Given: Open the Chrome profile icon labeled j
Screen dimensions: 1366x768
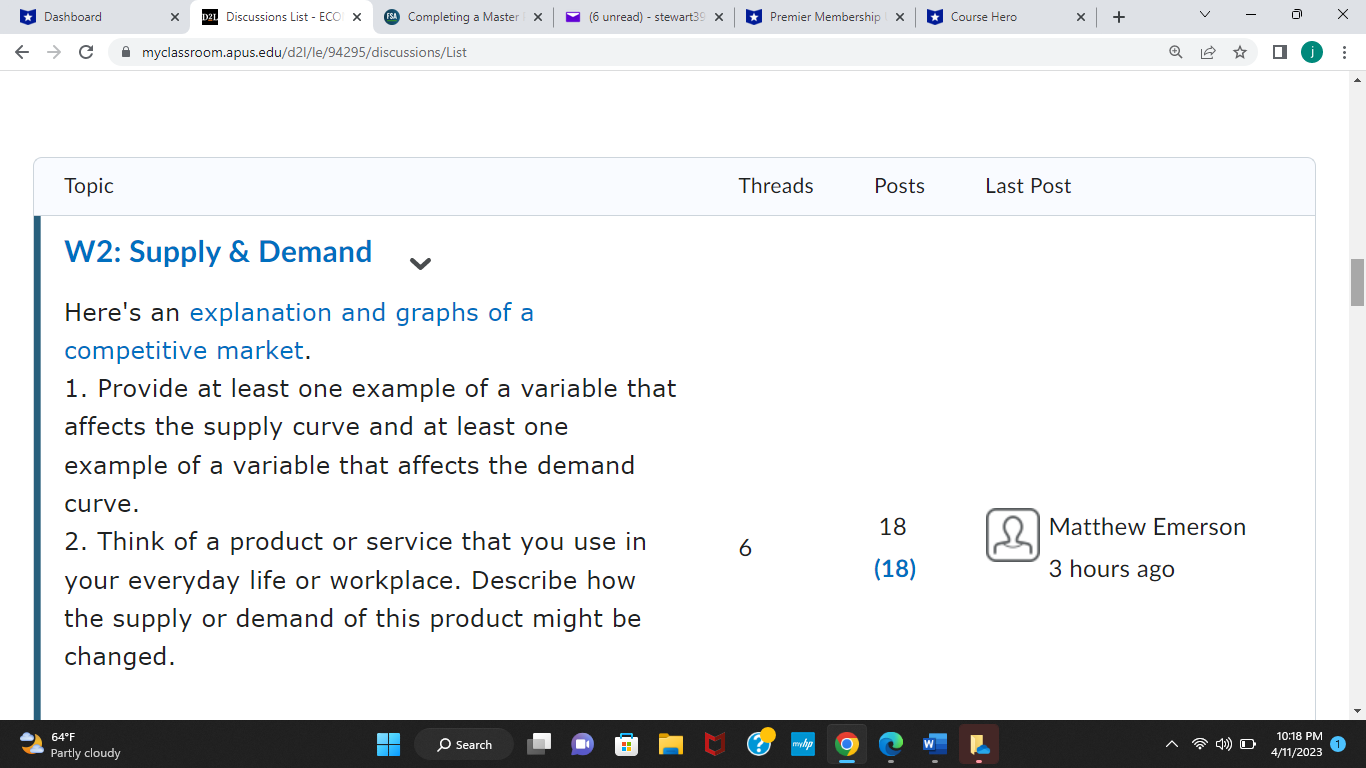Looking at the screenshot, I should (1314, 52).
